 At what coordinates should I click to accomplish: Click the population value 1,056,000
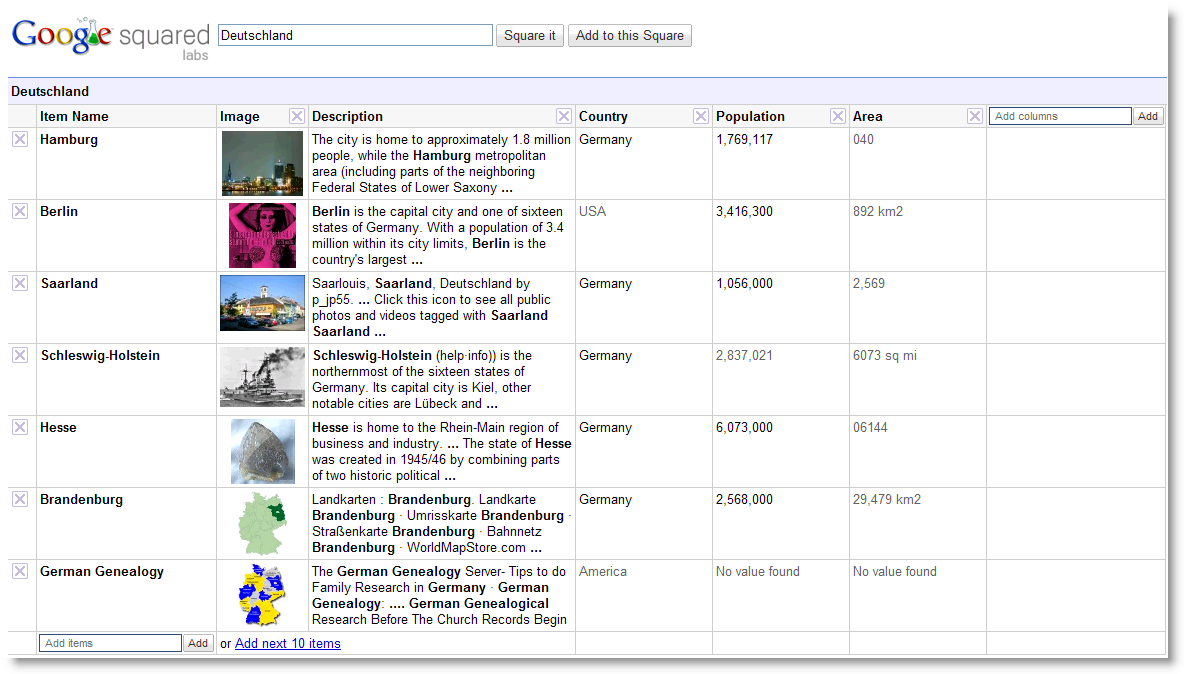point(745,284)
